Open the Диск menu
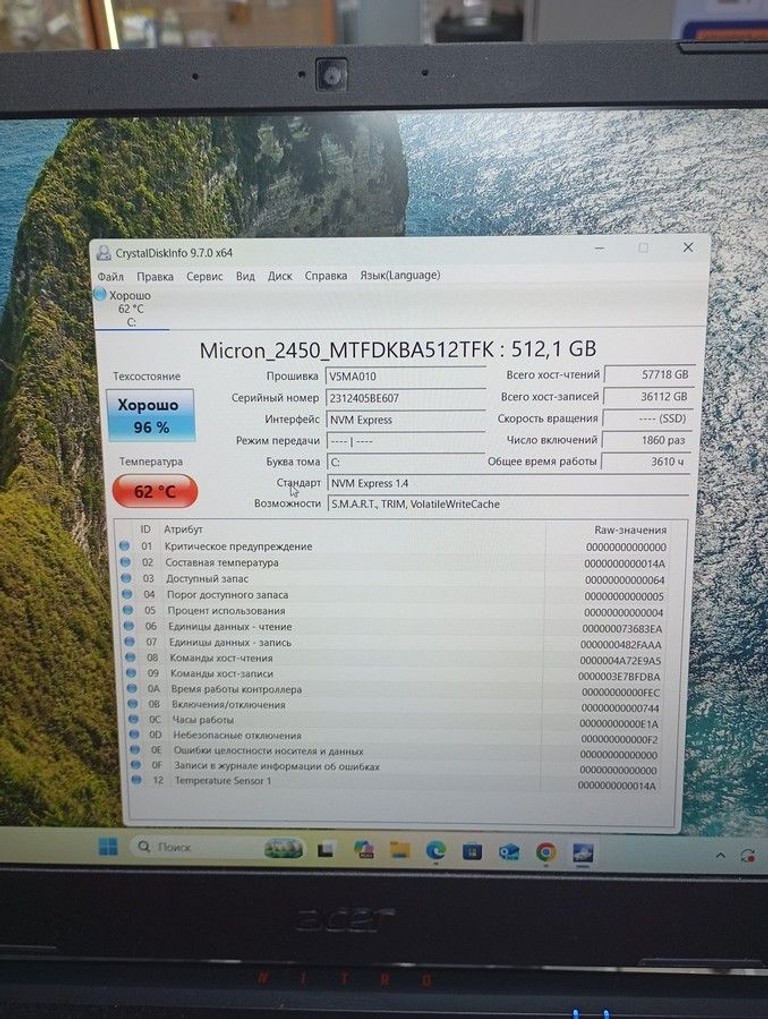768x1019 pixels. pos(280,276)
